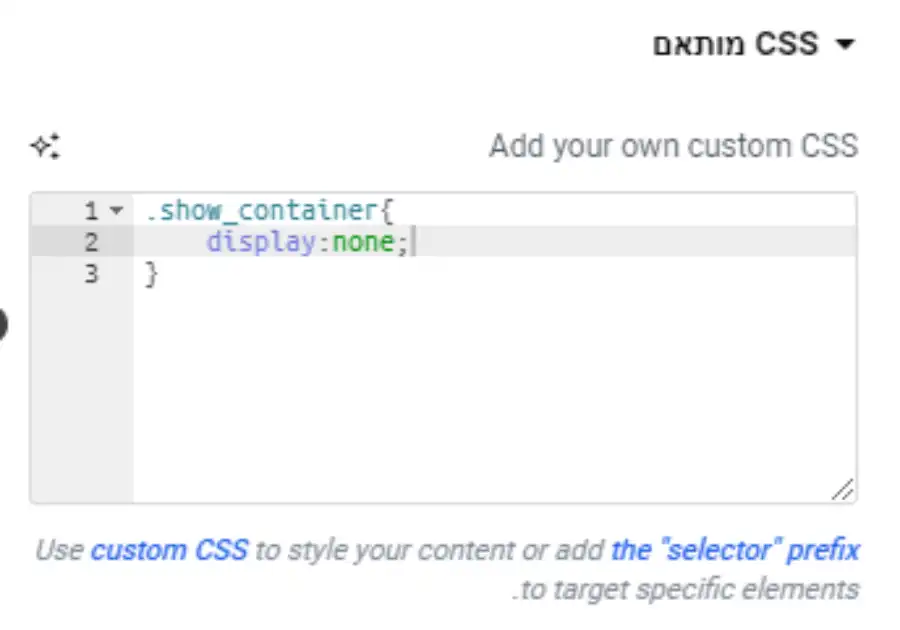Click the semicolon ending line 2

click(402, 243)
